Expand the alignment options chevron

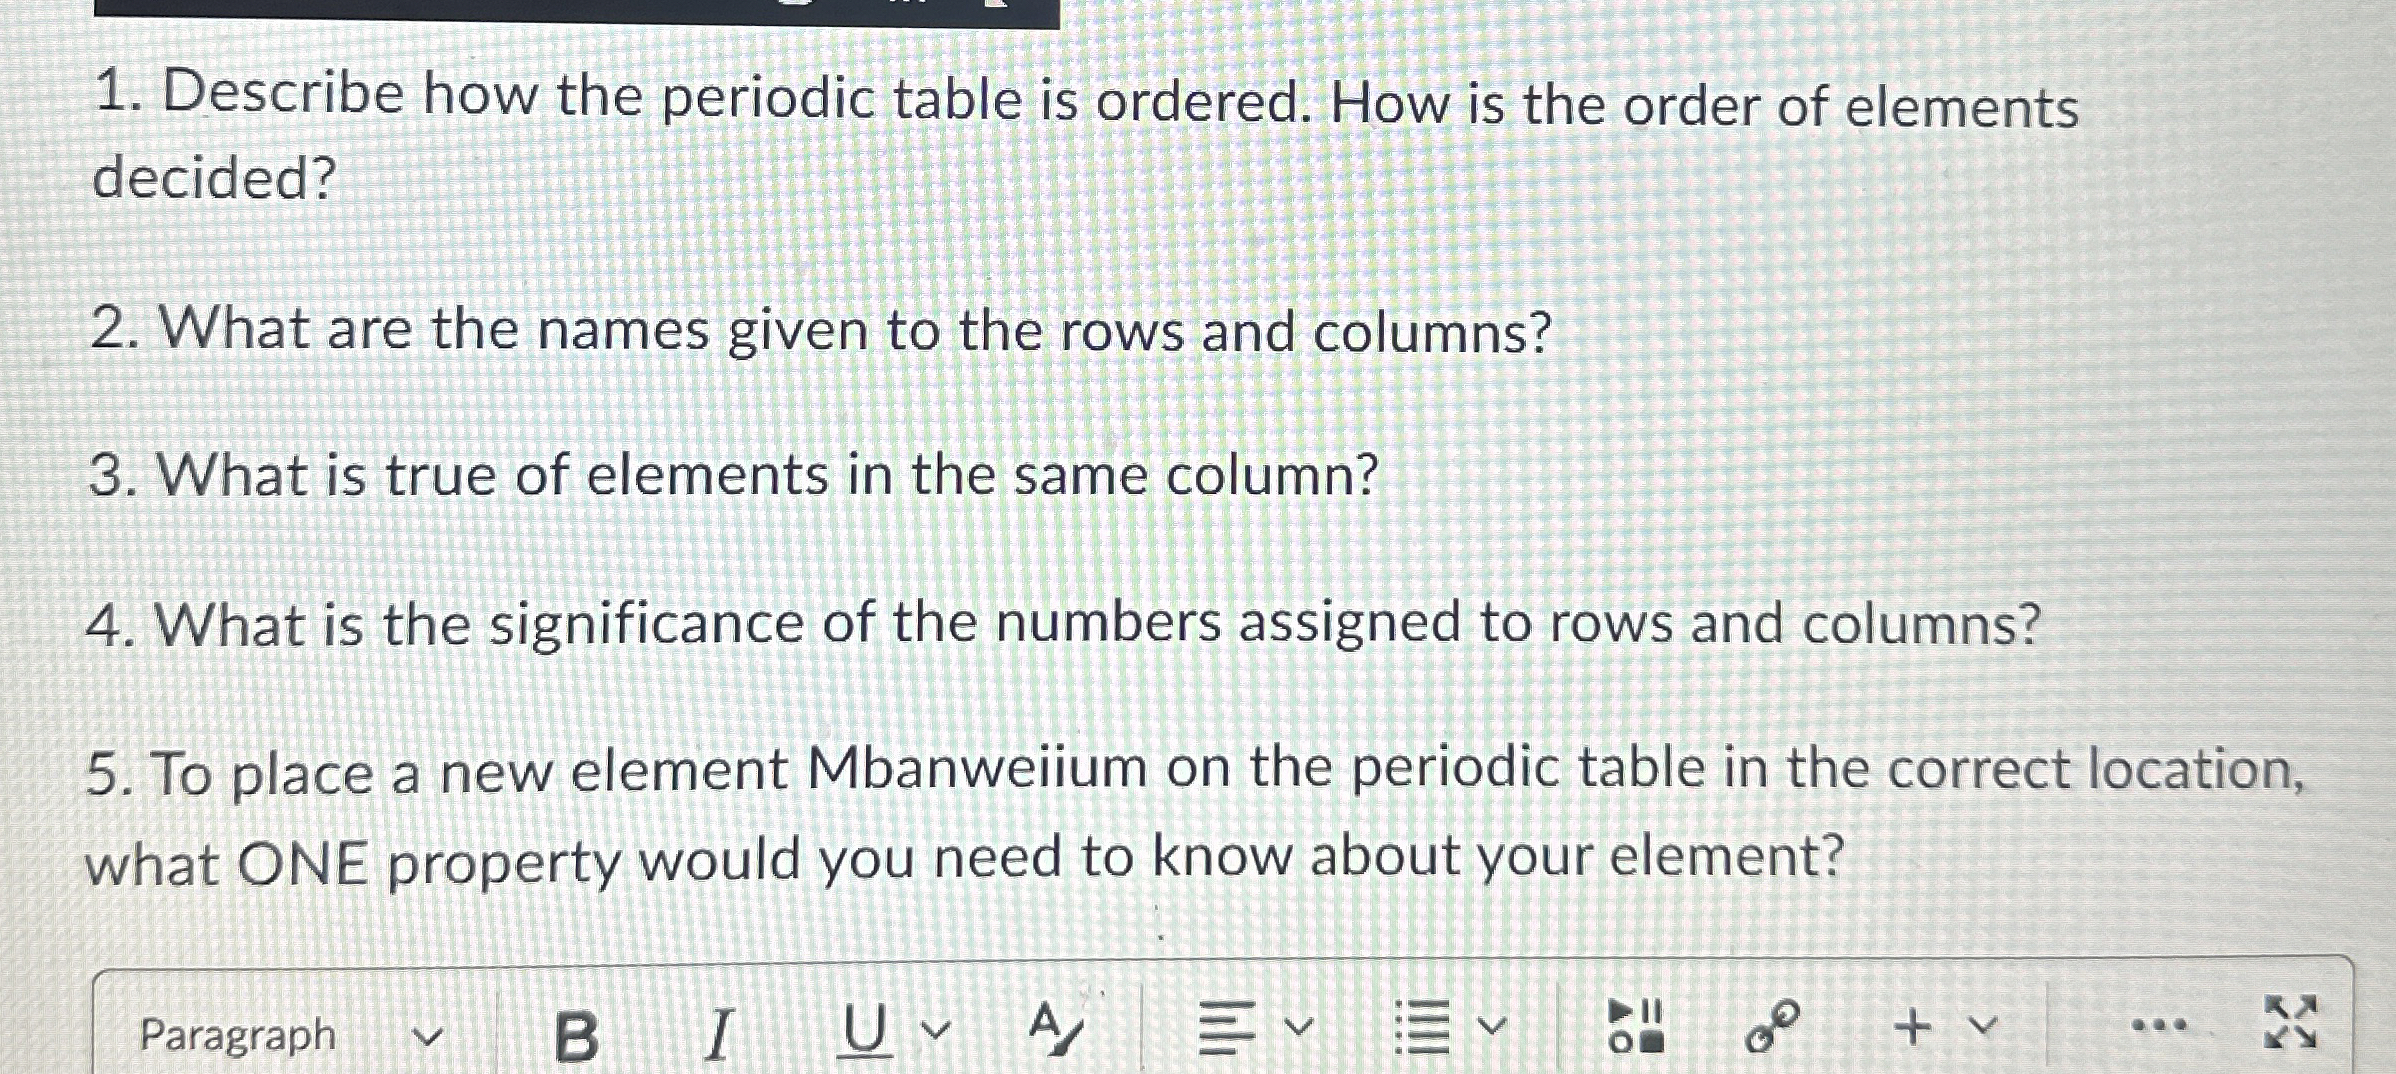click(x=1298, y=1026)
